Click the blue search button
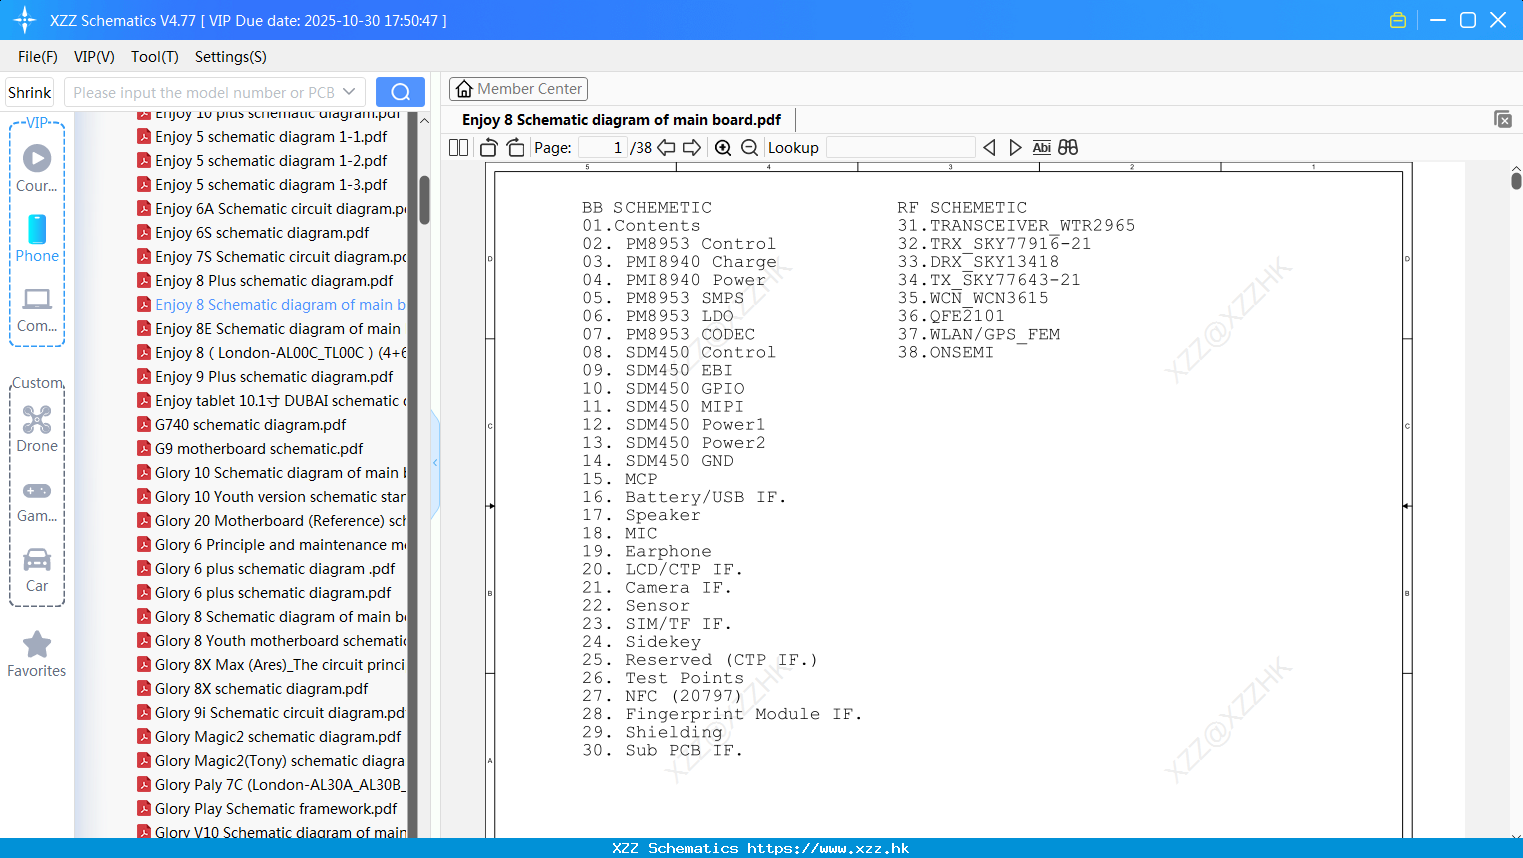Viewport: 1523px width, 858px height. 400,92
